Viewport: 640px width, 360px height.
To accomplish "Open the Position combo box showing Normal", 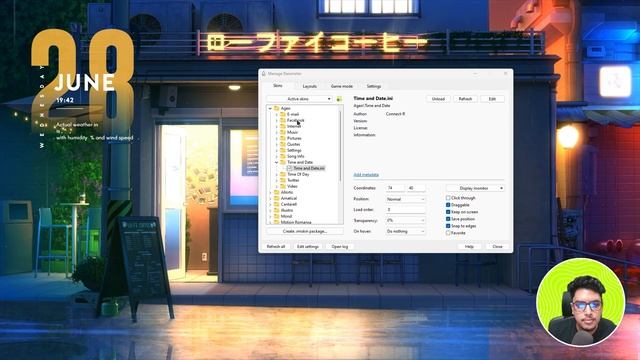I will [406, 199].
